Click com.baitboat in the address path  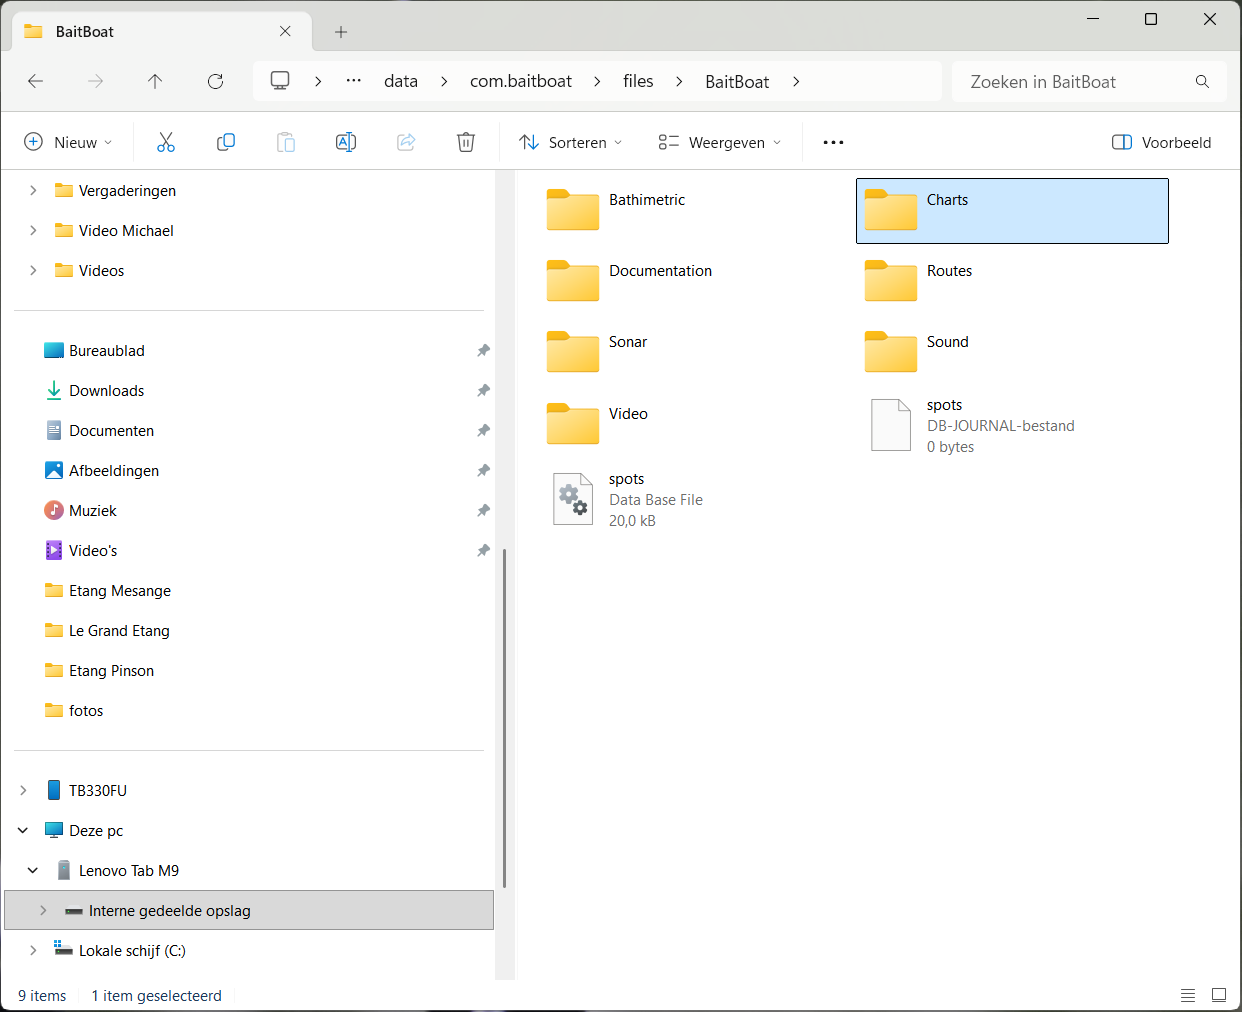521,82
